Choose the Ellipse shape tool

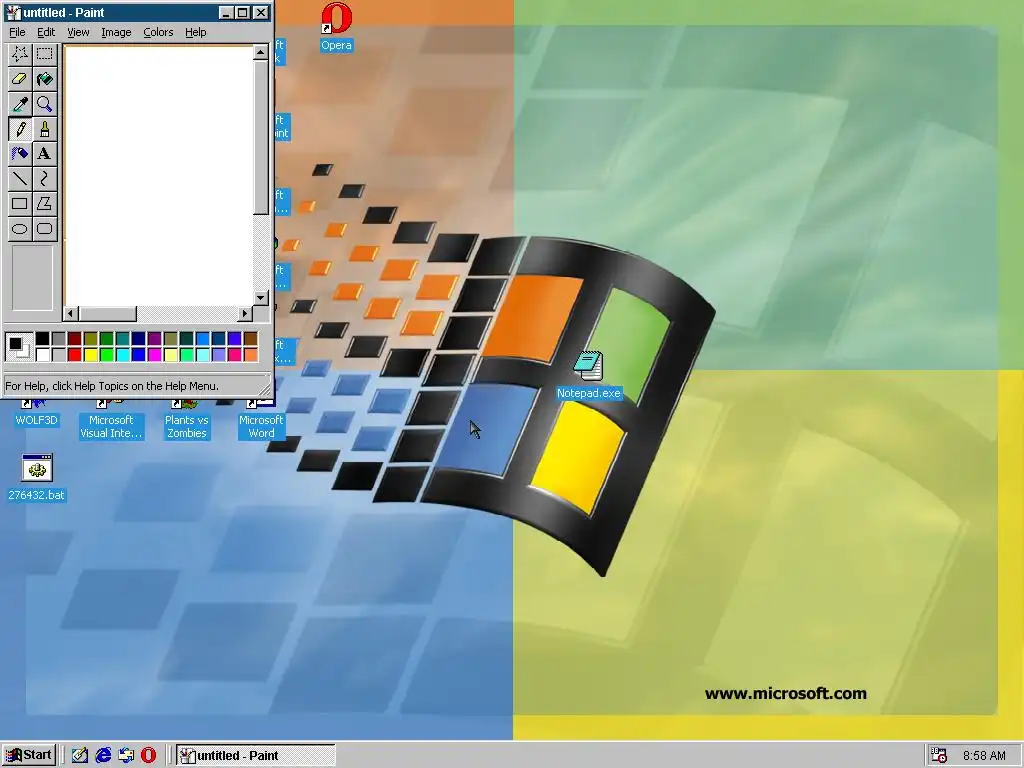click(x=20, y=228)
